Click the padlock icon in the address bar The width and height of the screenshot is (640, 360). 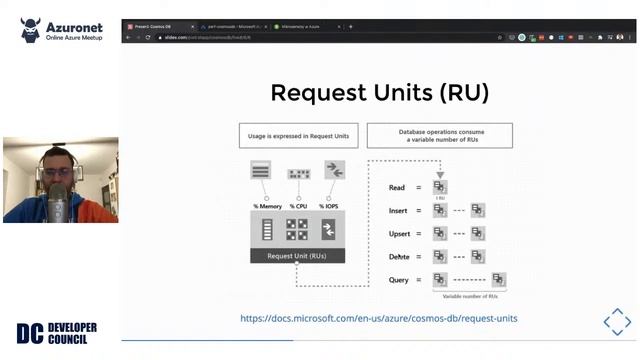[x=160, y=38]
